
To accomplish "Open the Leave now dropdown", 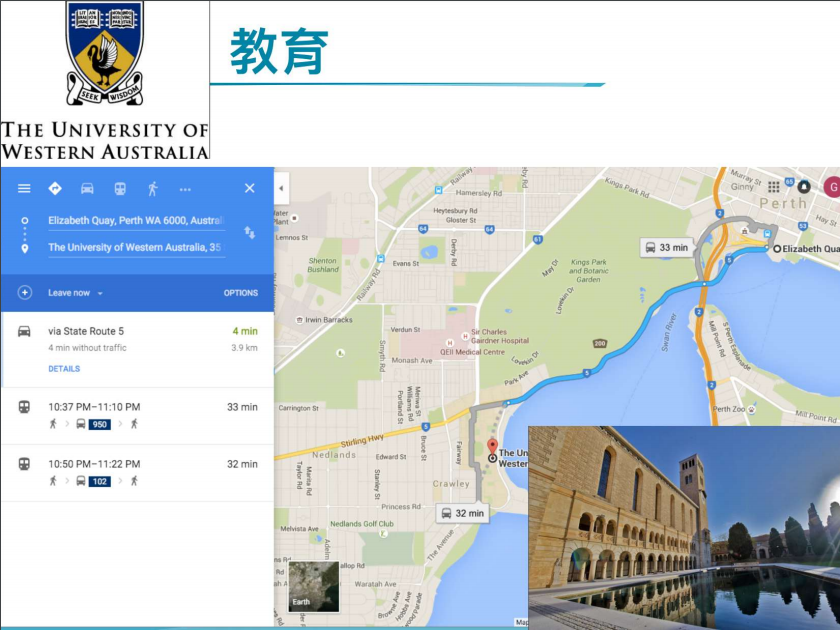I will [75, 293].
